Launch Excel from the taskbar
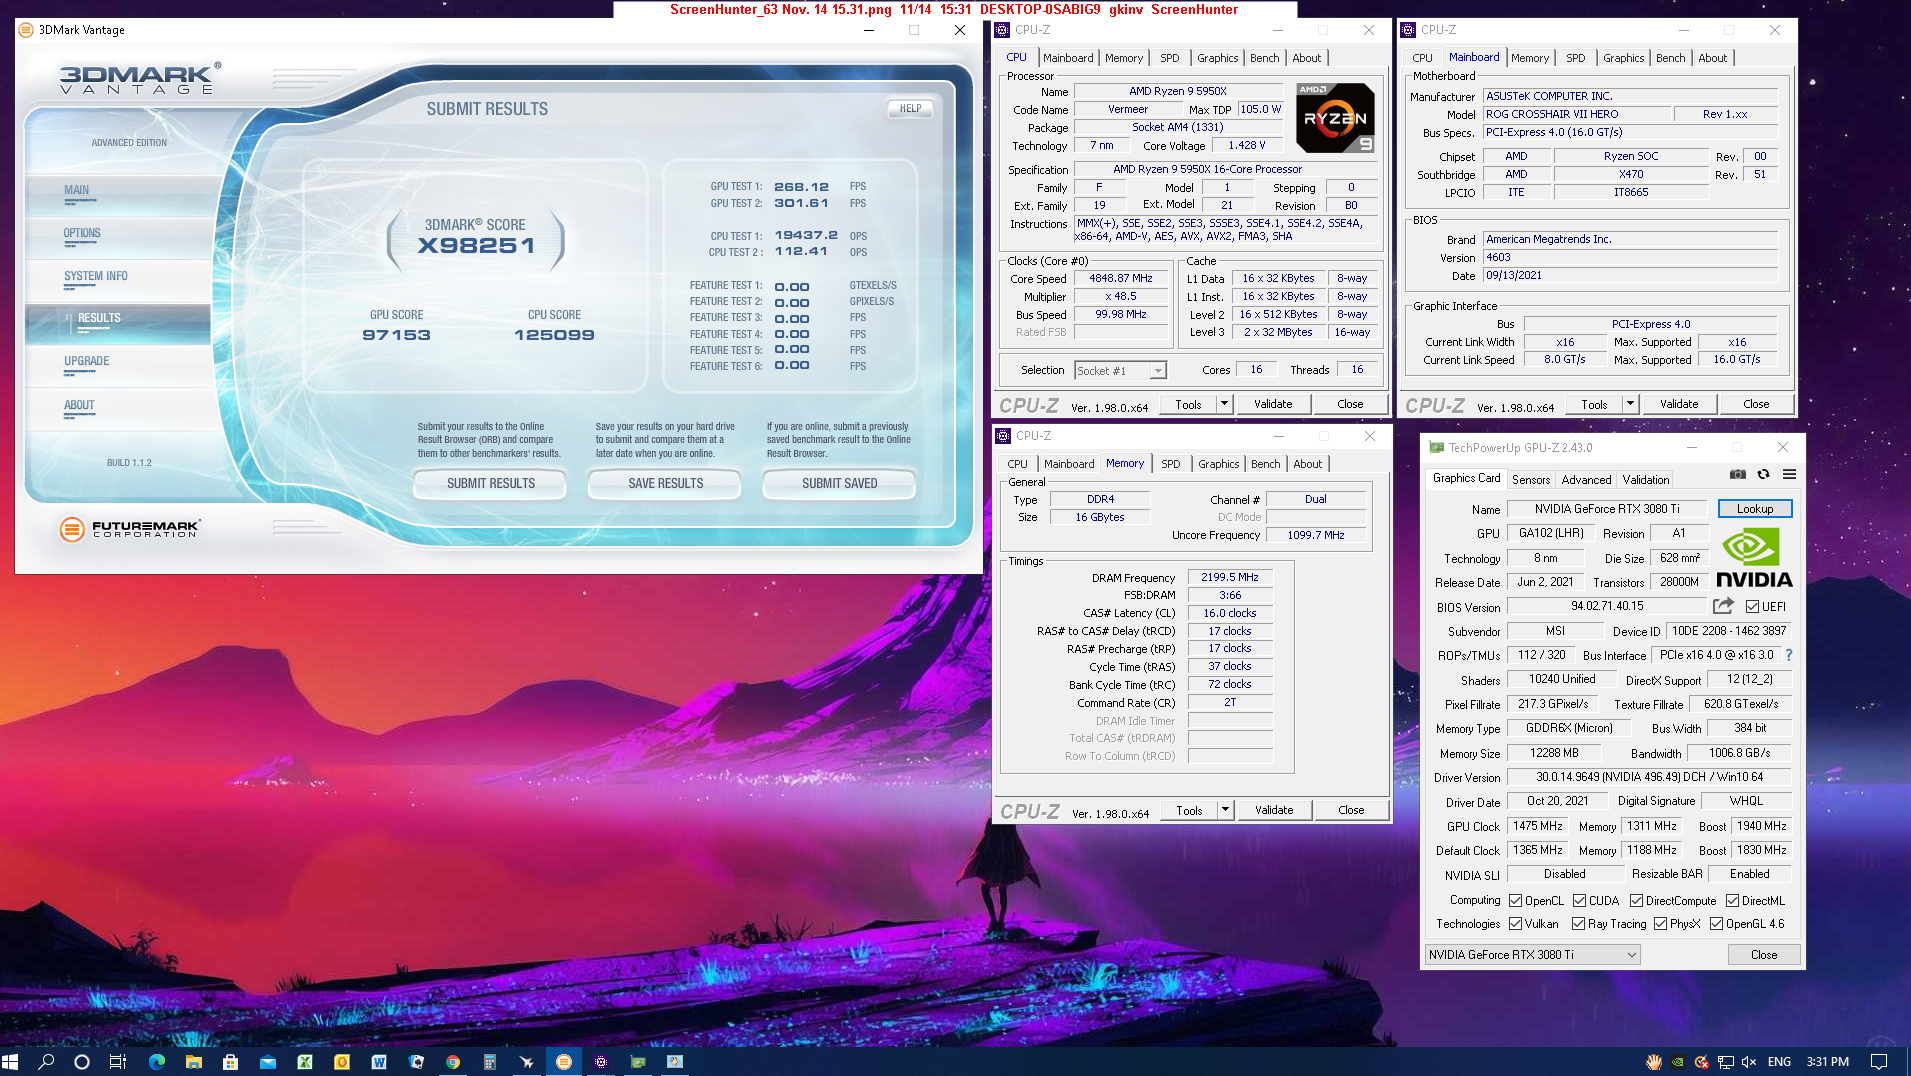 305,1062
